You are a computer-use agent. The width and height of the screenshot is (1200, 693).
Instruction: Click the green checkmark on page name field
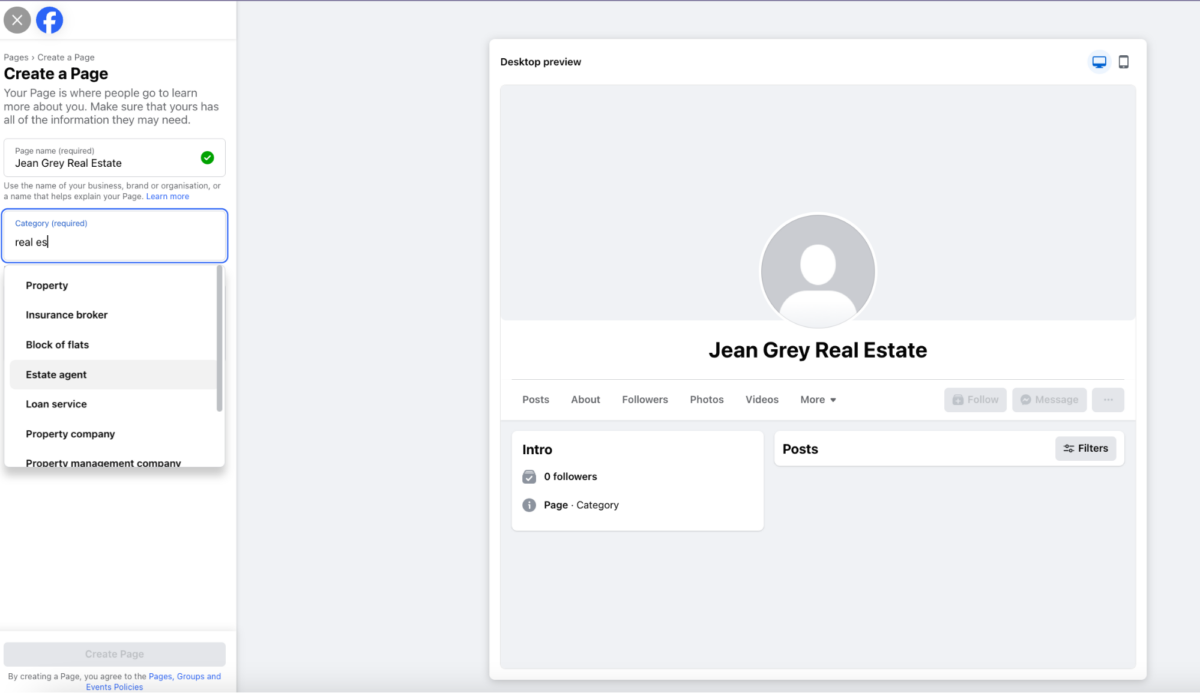point(207,157)
